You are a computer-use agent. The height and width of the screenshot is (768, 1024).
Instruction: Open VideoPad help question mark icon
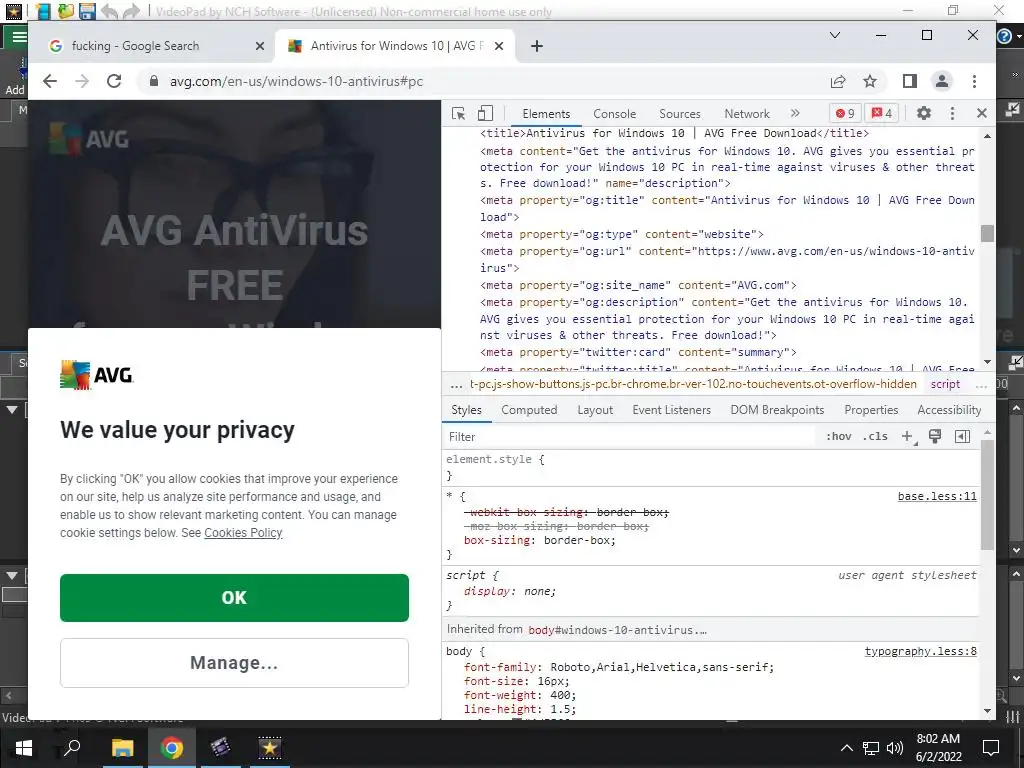tap(1004, 36)
